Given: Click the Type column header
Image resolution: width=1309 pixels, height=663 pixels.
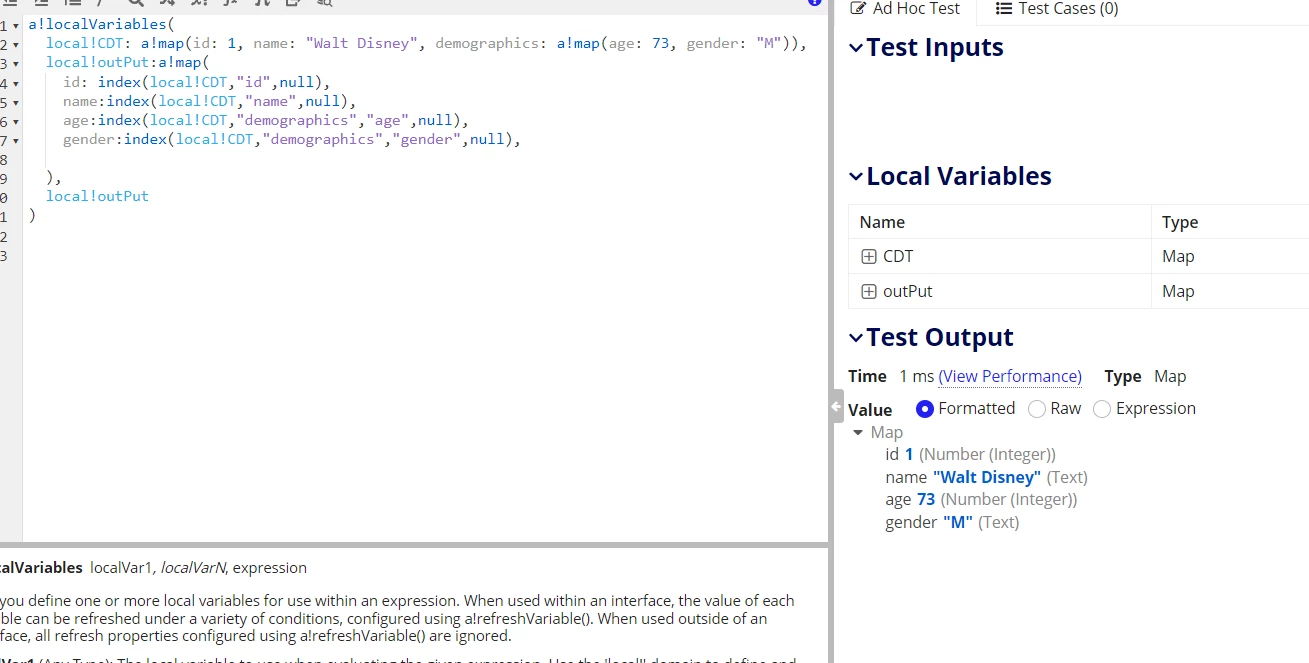Looking at the screenshot, I should pos(1230,222).
